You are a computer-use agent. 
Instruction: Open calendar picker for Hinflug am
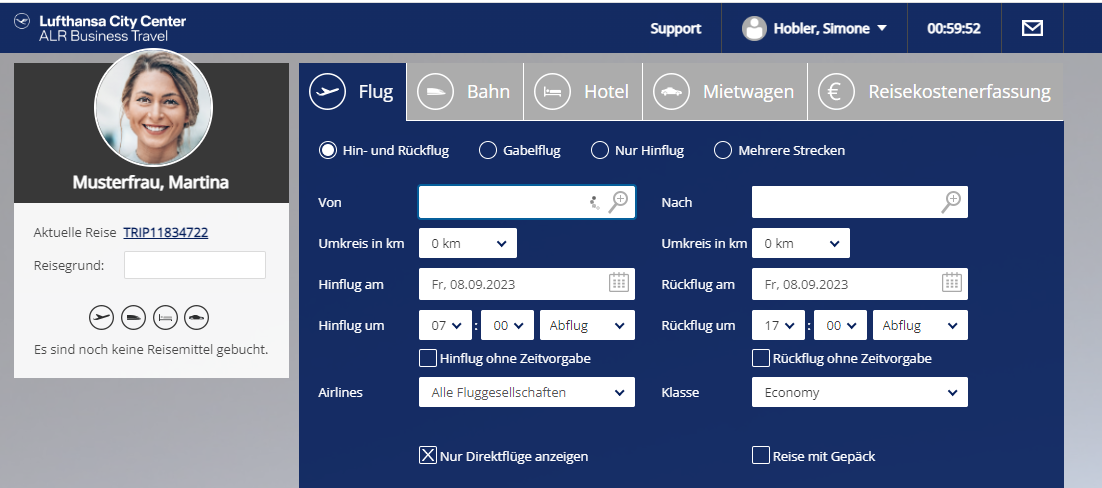618,283
